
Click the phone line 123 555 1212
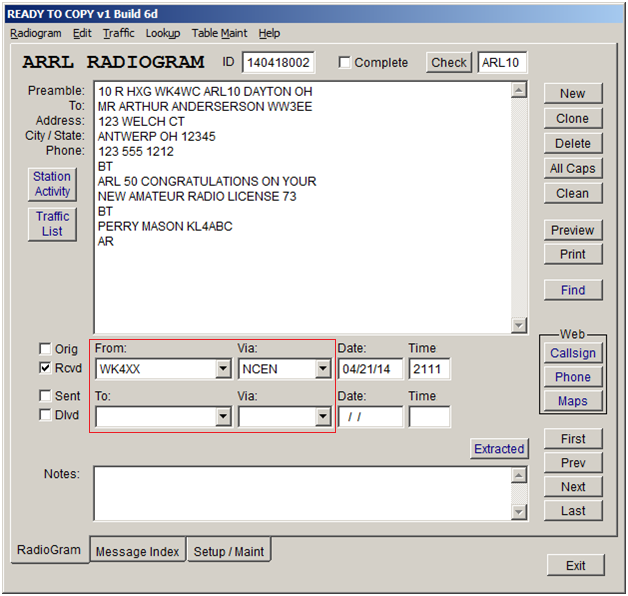coord(136,151)
